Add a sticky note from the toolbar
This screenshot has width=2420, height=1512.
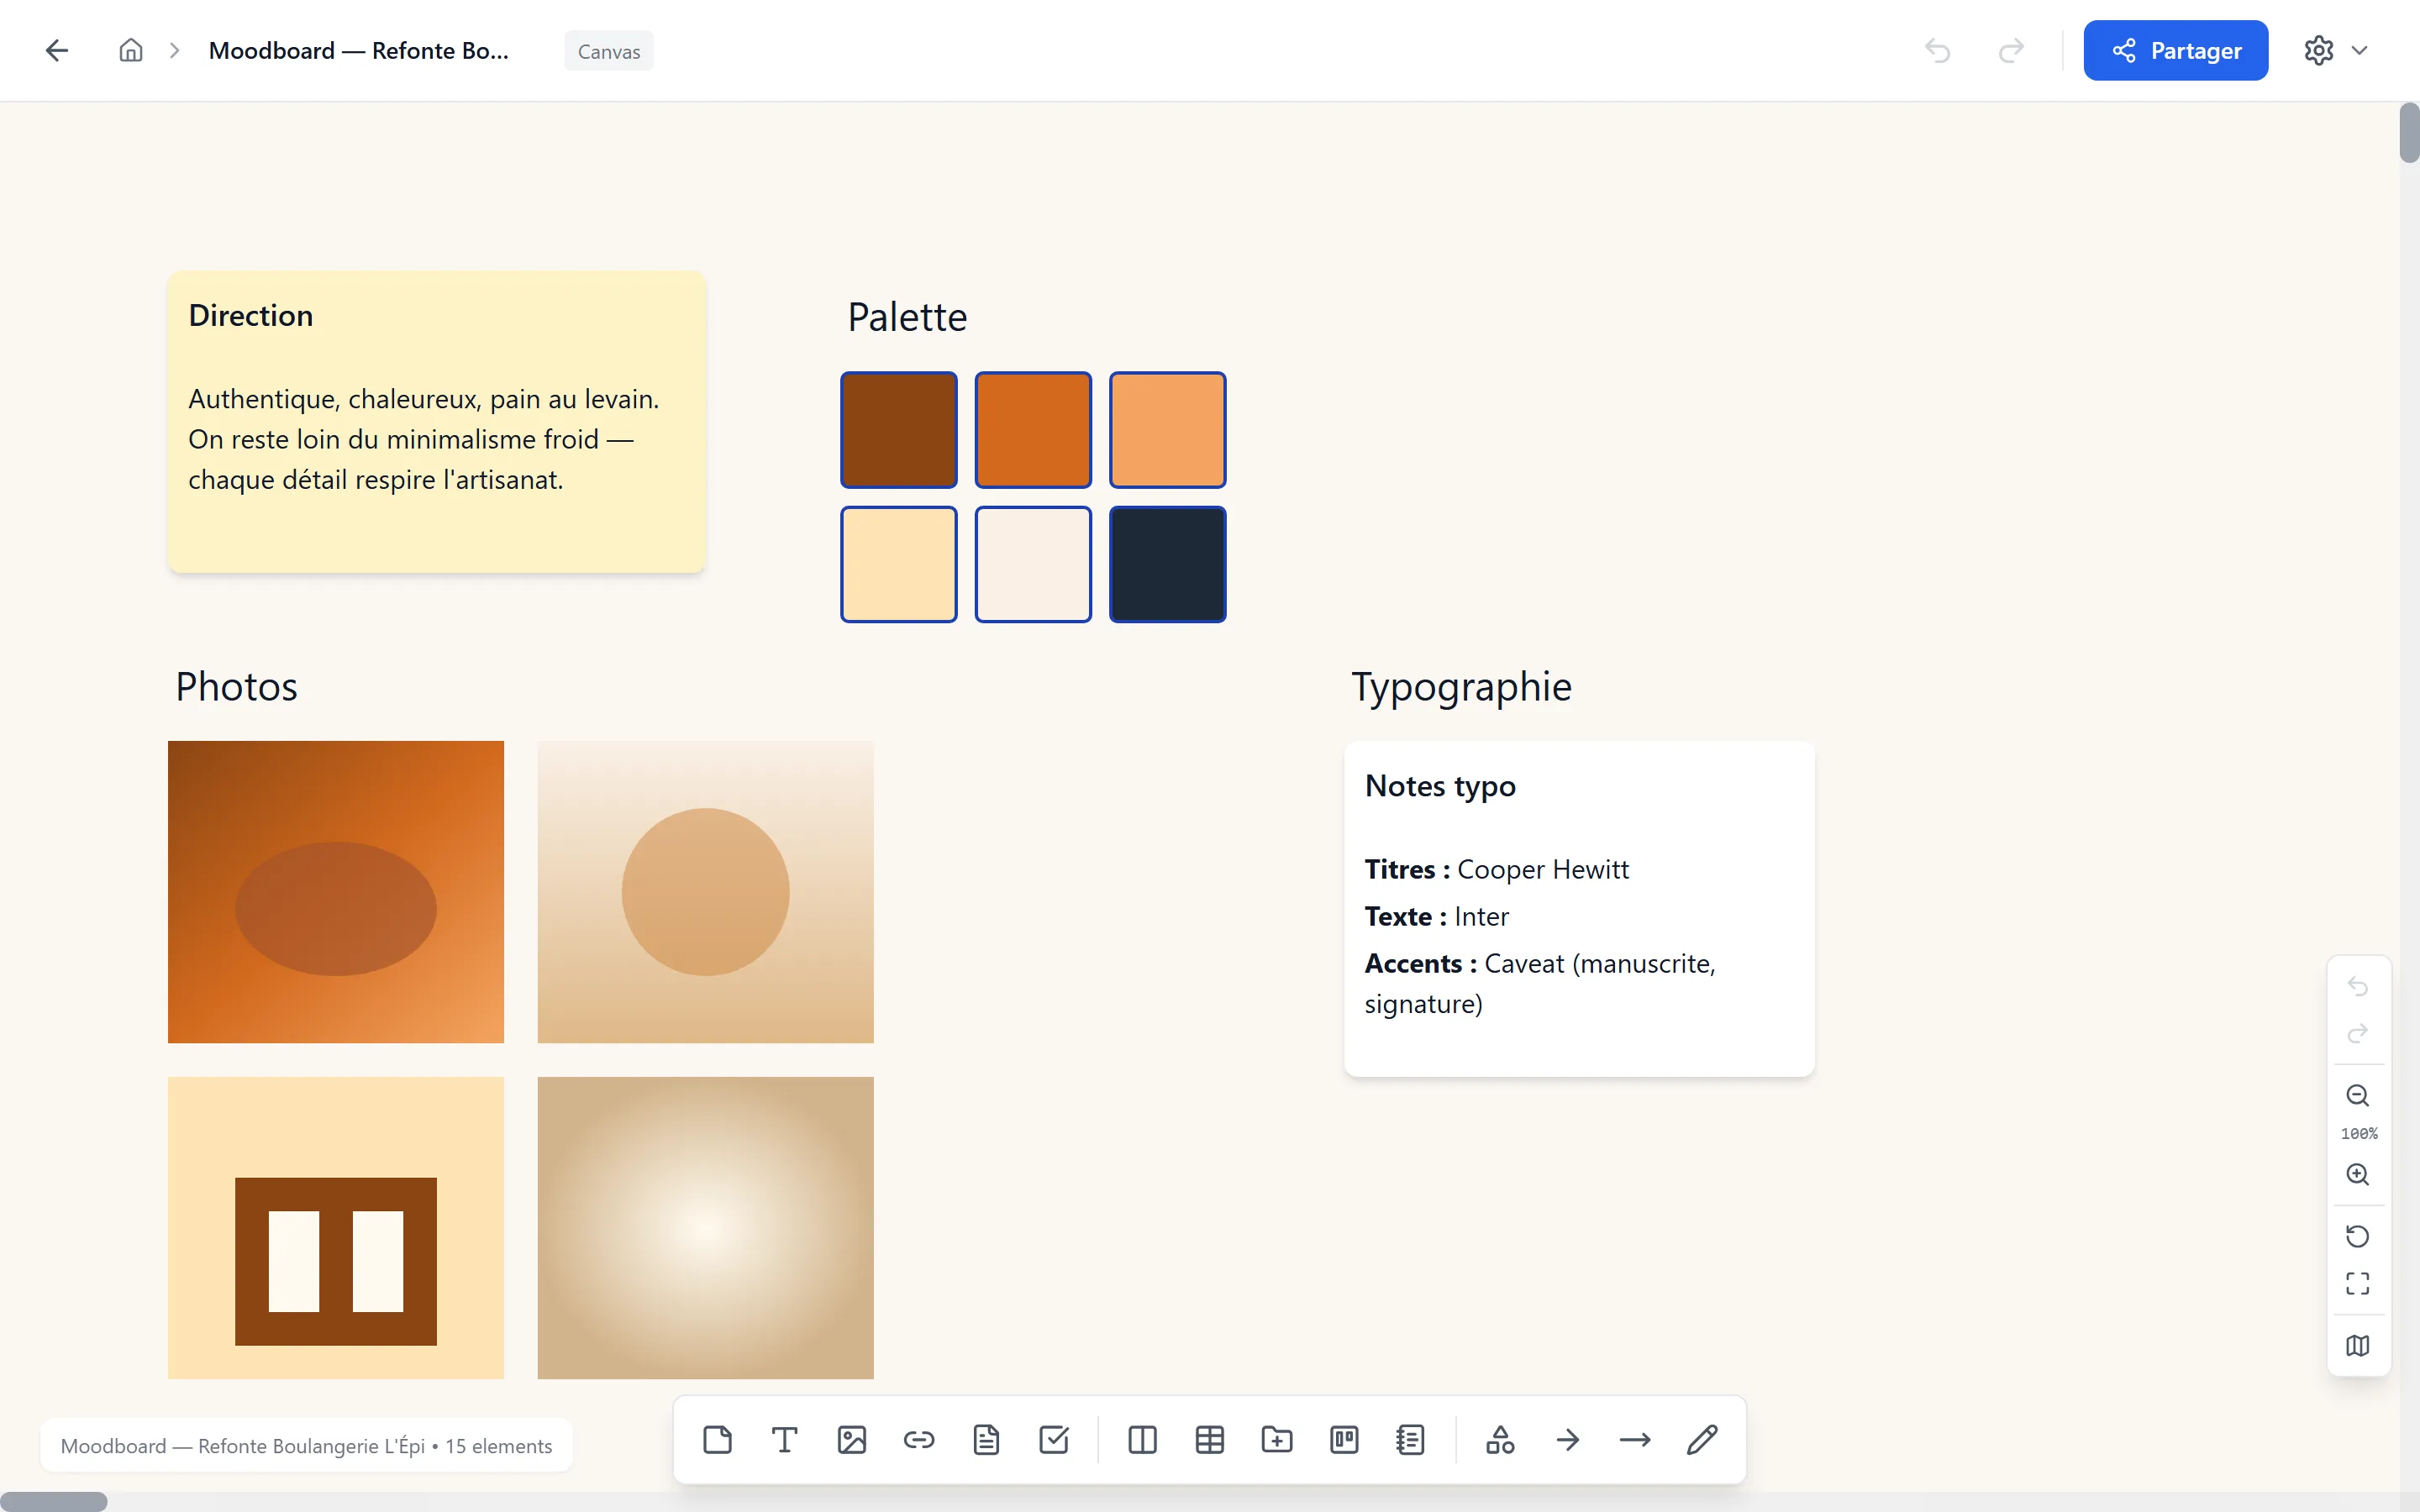click(x=717, y=1440)
